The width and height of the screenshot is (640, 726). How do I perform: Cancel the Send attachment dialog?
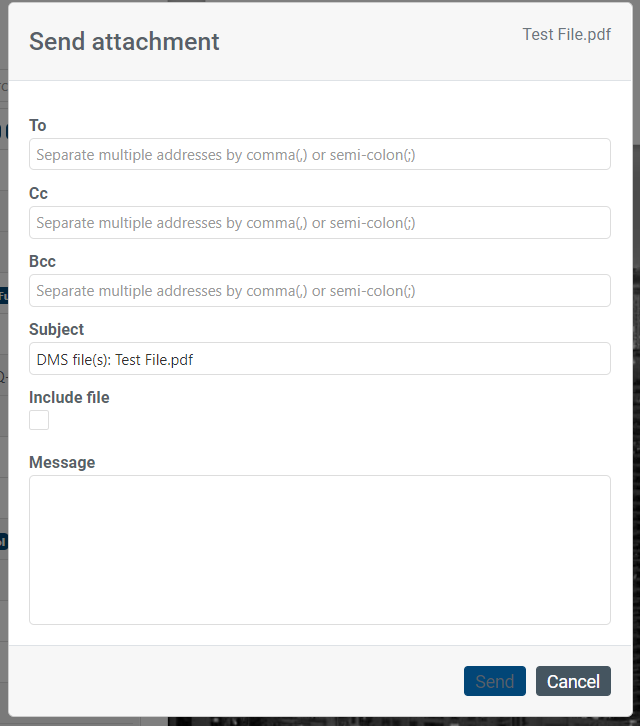[x=573, y=681]
